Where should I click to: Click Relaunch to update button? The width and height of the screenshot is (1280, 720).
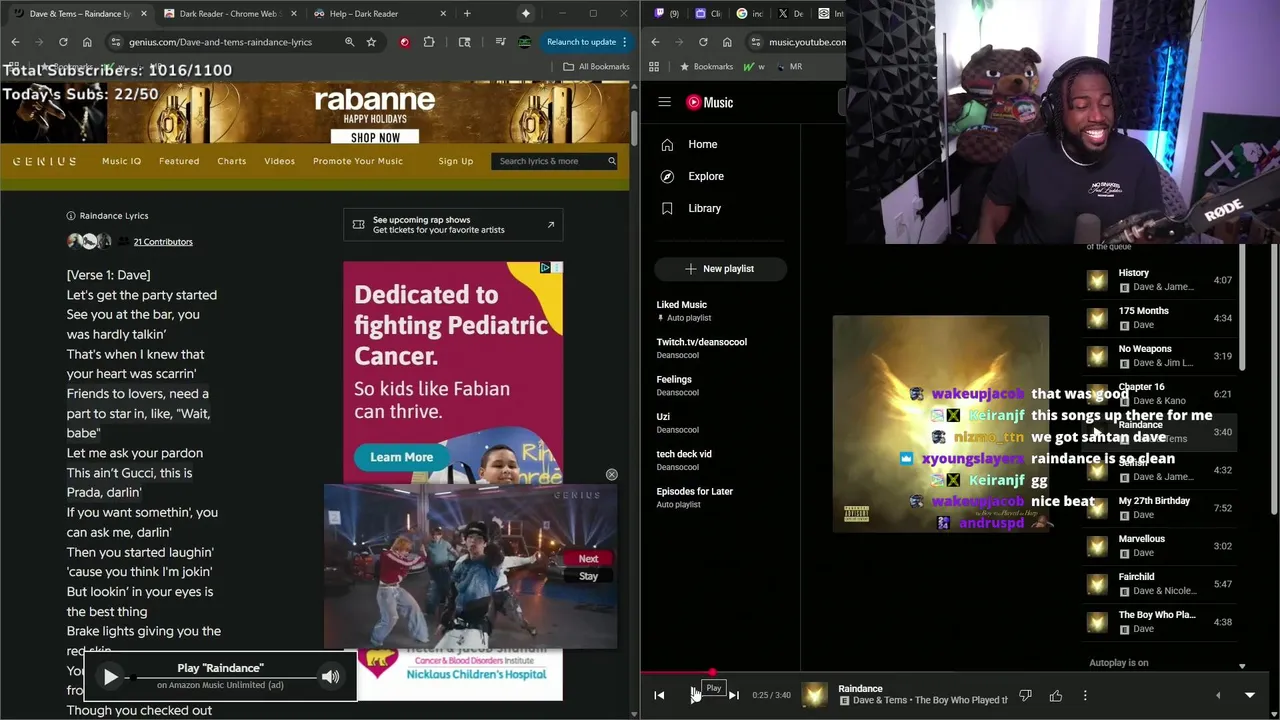587,42
